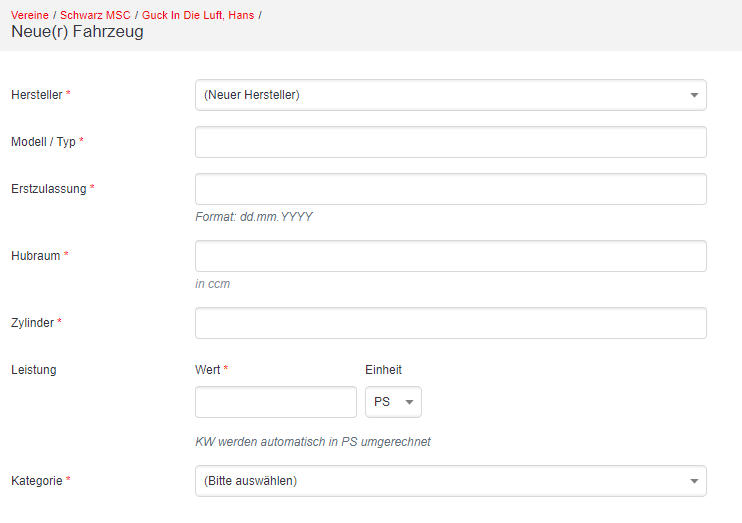Click the Zylinder input field
742x523 pixels.
(x=450, y=323)
